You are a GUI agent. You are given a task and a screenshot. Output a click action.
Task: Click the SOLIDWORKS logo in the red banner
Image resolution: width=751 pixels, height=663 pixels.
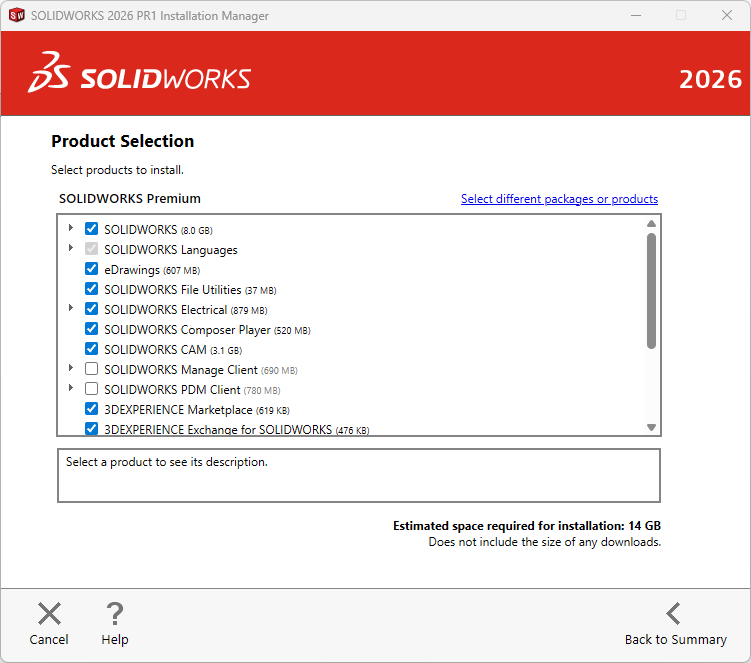(x=140, y=79)
